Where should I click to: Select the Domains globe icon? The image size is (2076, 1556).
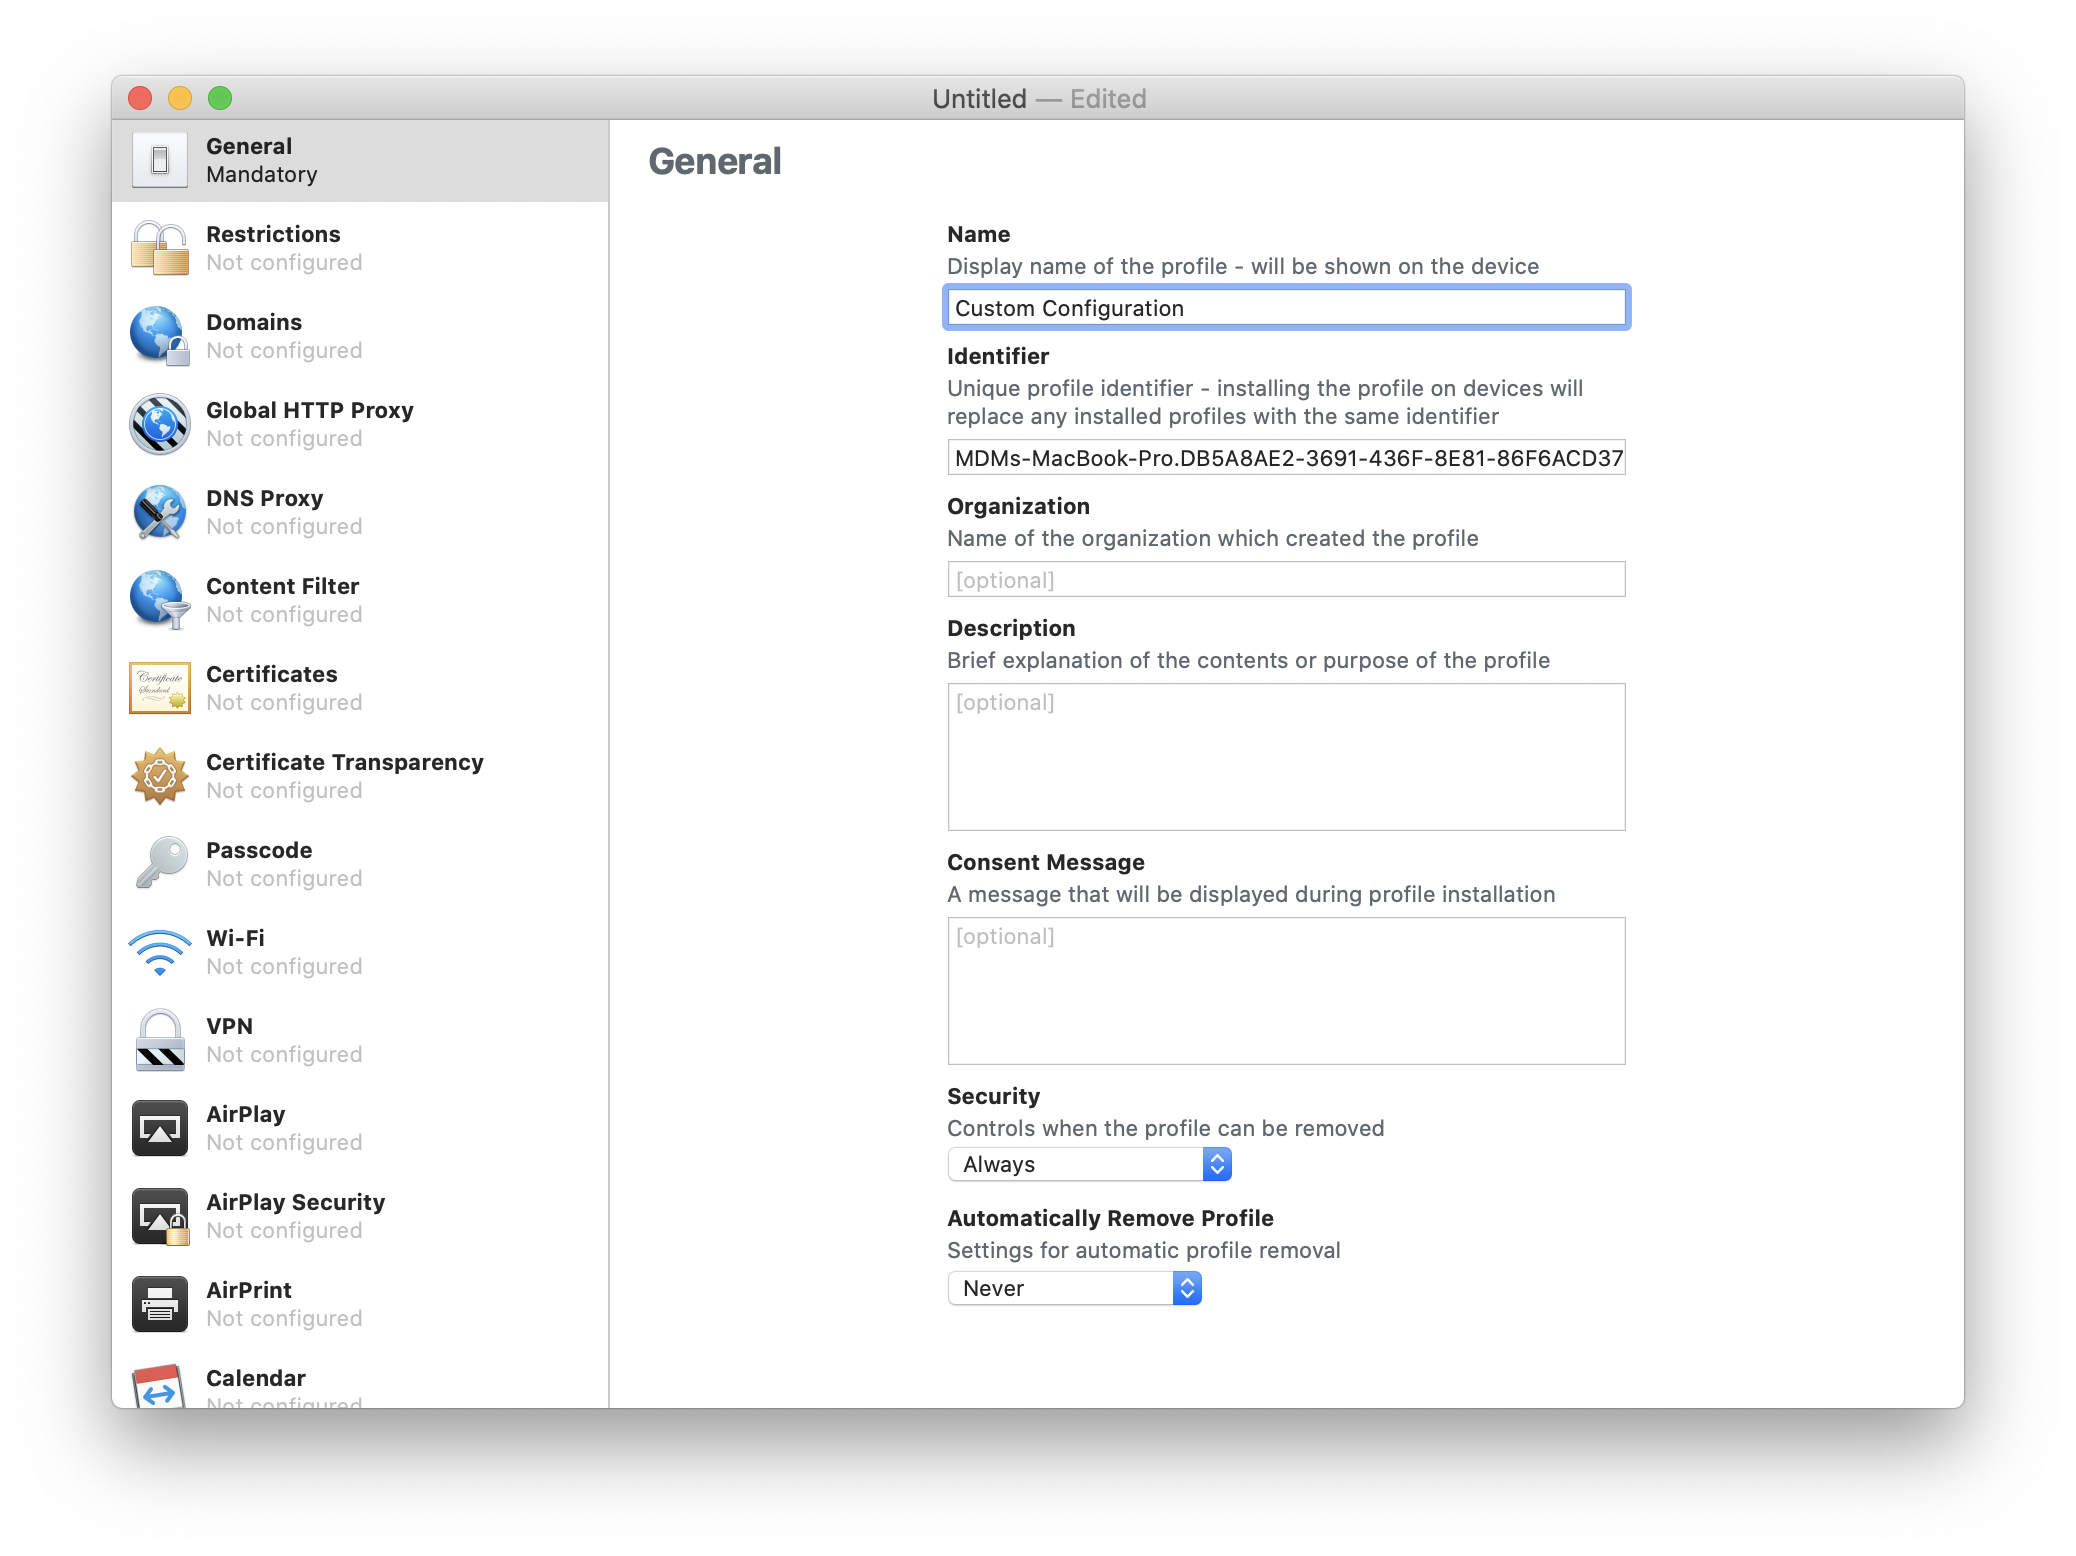[x=159, y=336]
